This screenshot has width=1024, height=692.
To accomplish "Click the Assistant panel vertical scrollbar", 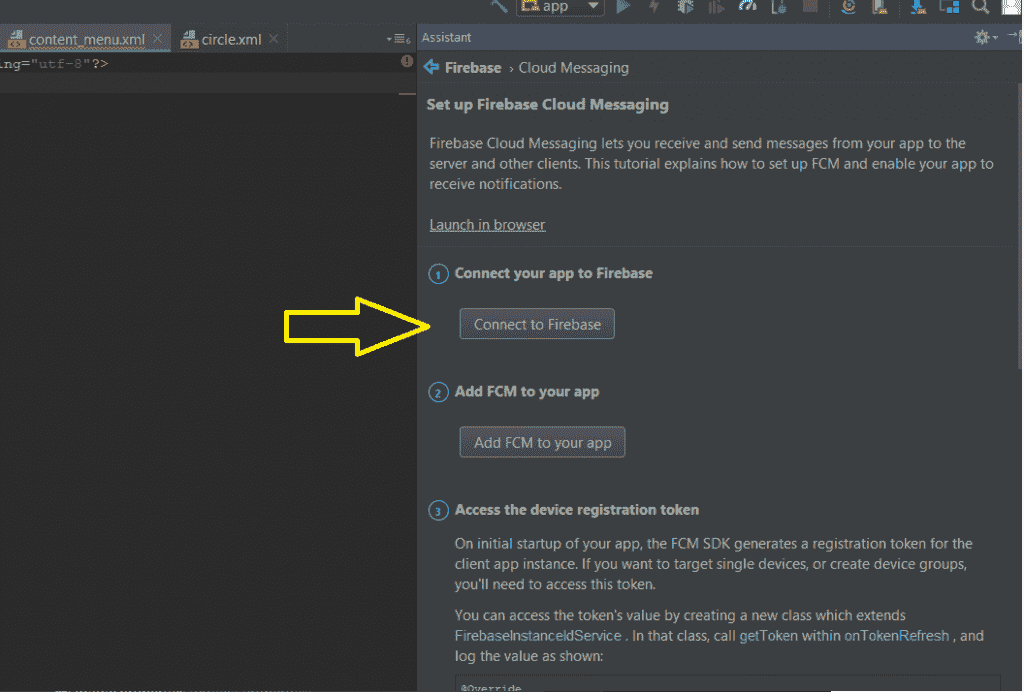I will click(x=1019, y=228).
